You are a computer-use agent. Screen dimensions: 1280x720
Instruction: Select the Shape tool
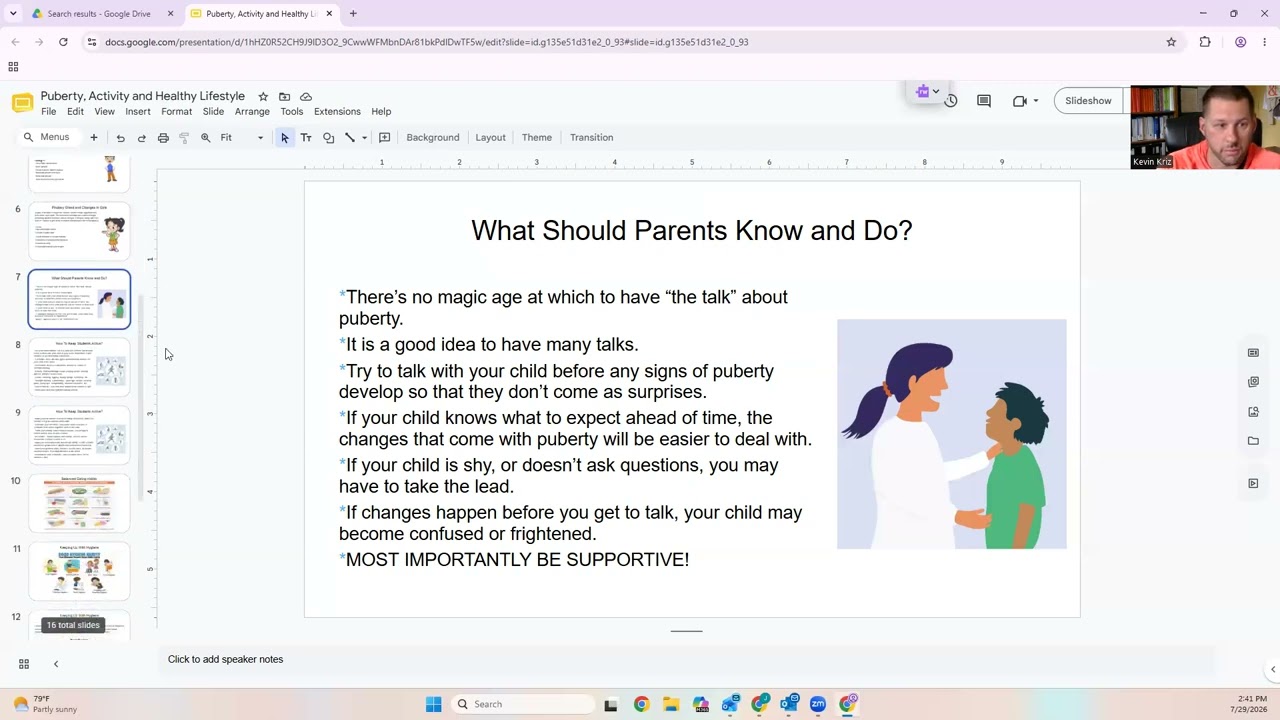(328, 138)
